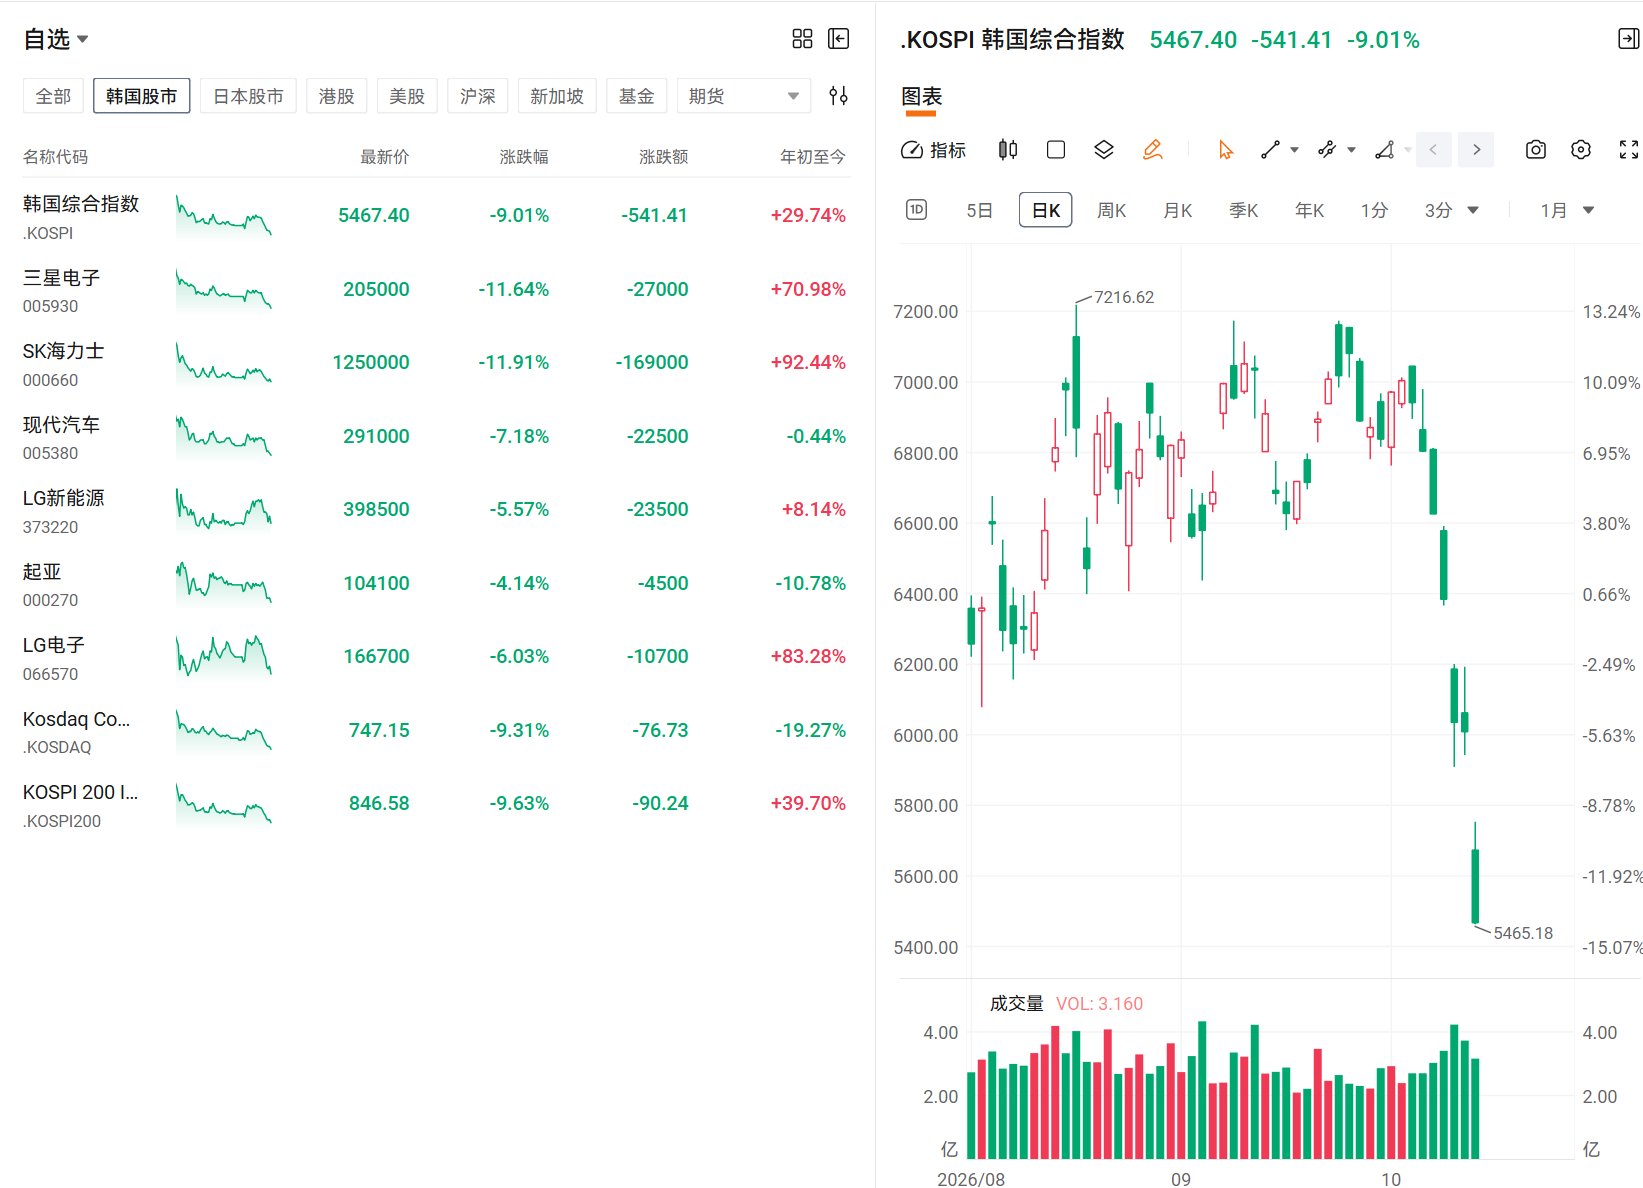Viewport: 1643px width, 1188px height.
Task: Expand channel tool options arrow
Action: point(1351,150)
